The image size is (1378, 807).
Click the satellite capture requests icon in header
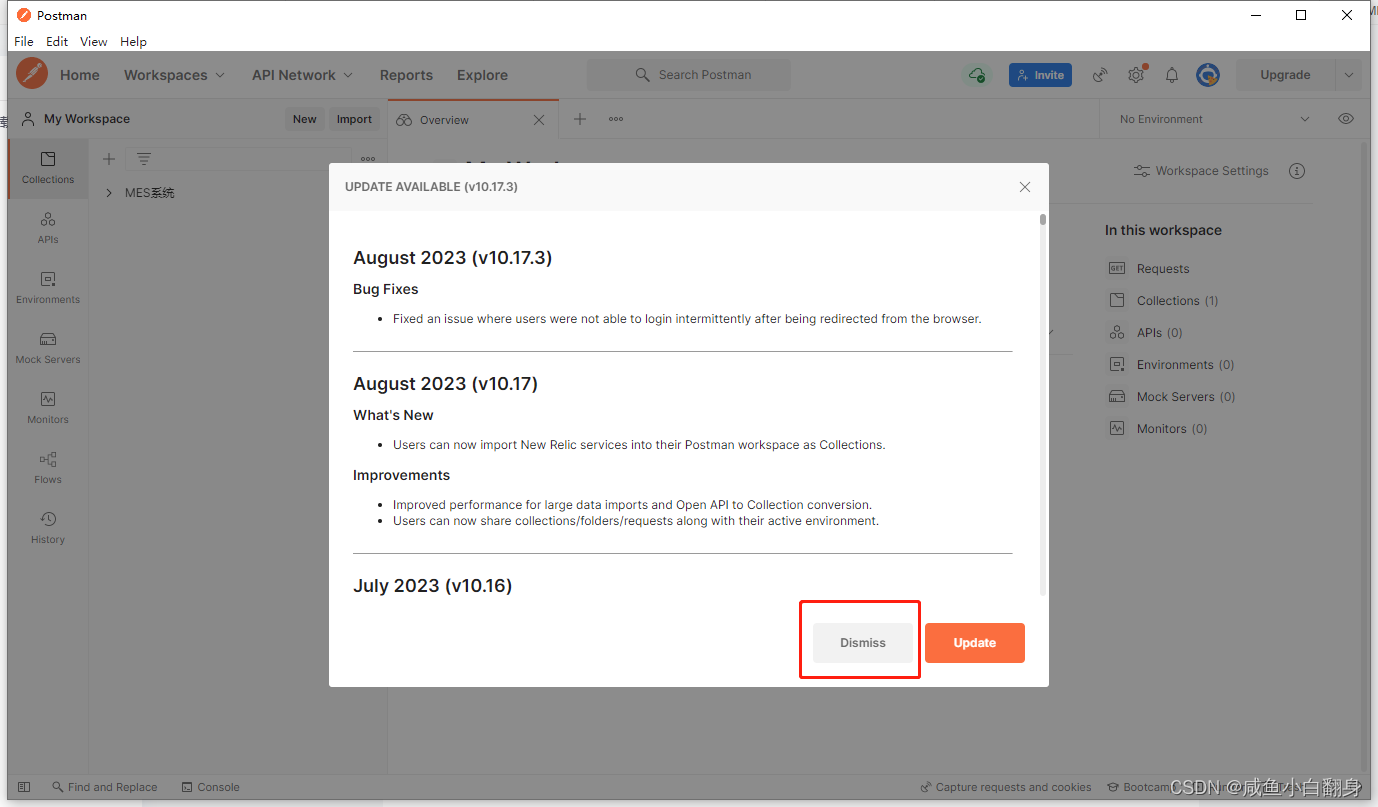[x=1100, y=75]
